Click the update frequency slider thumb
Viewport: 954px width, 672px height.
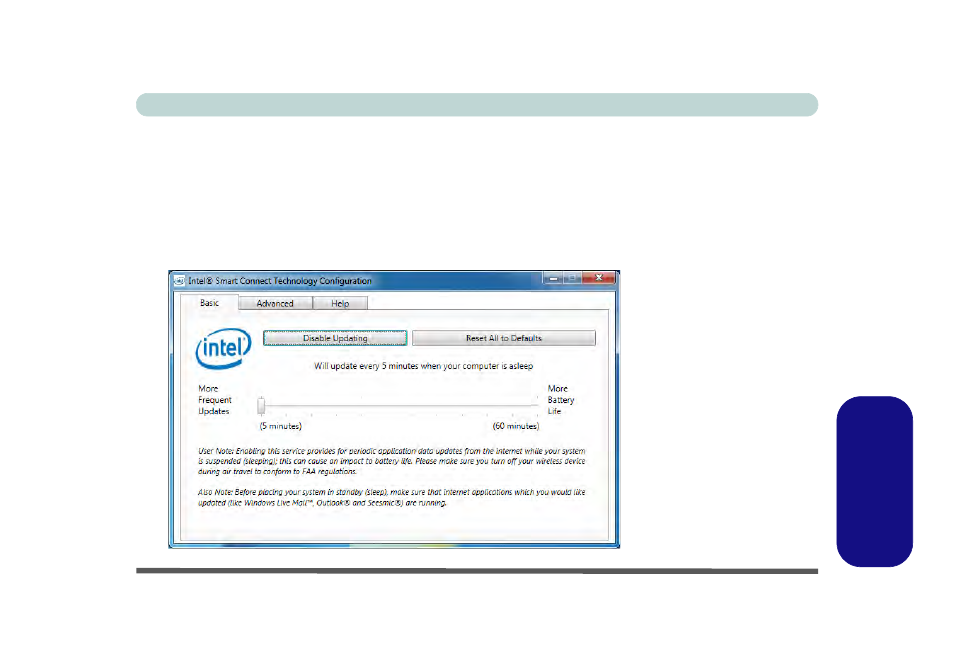pyautogui.click(x=261, y=405)
